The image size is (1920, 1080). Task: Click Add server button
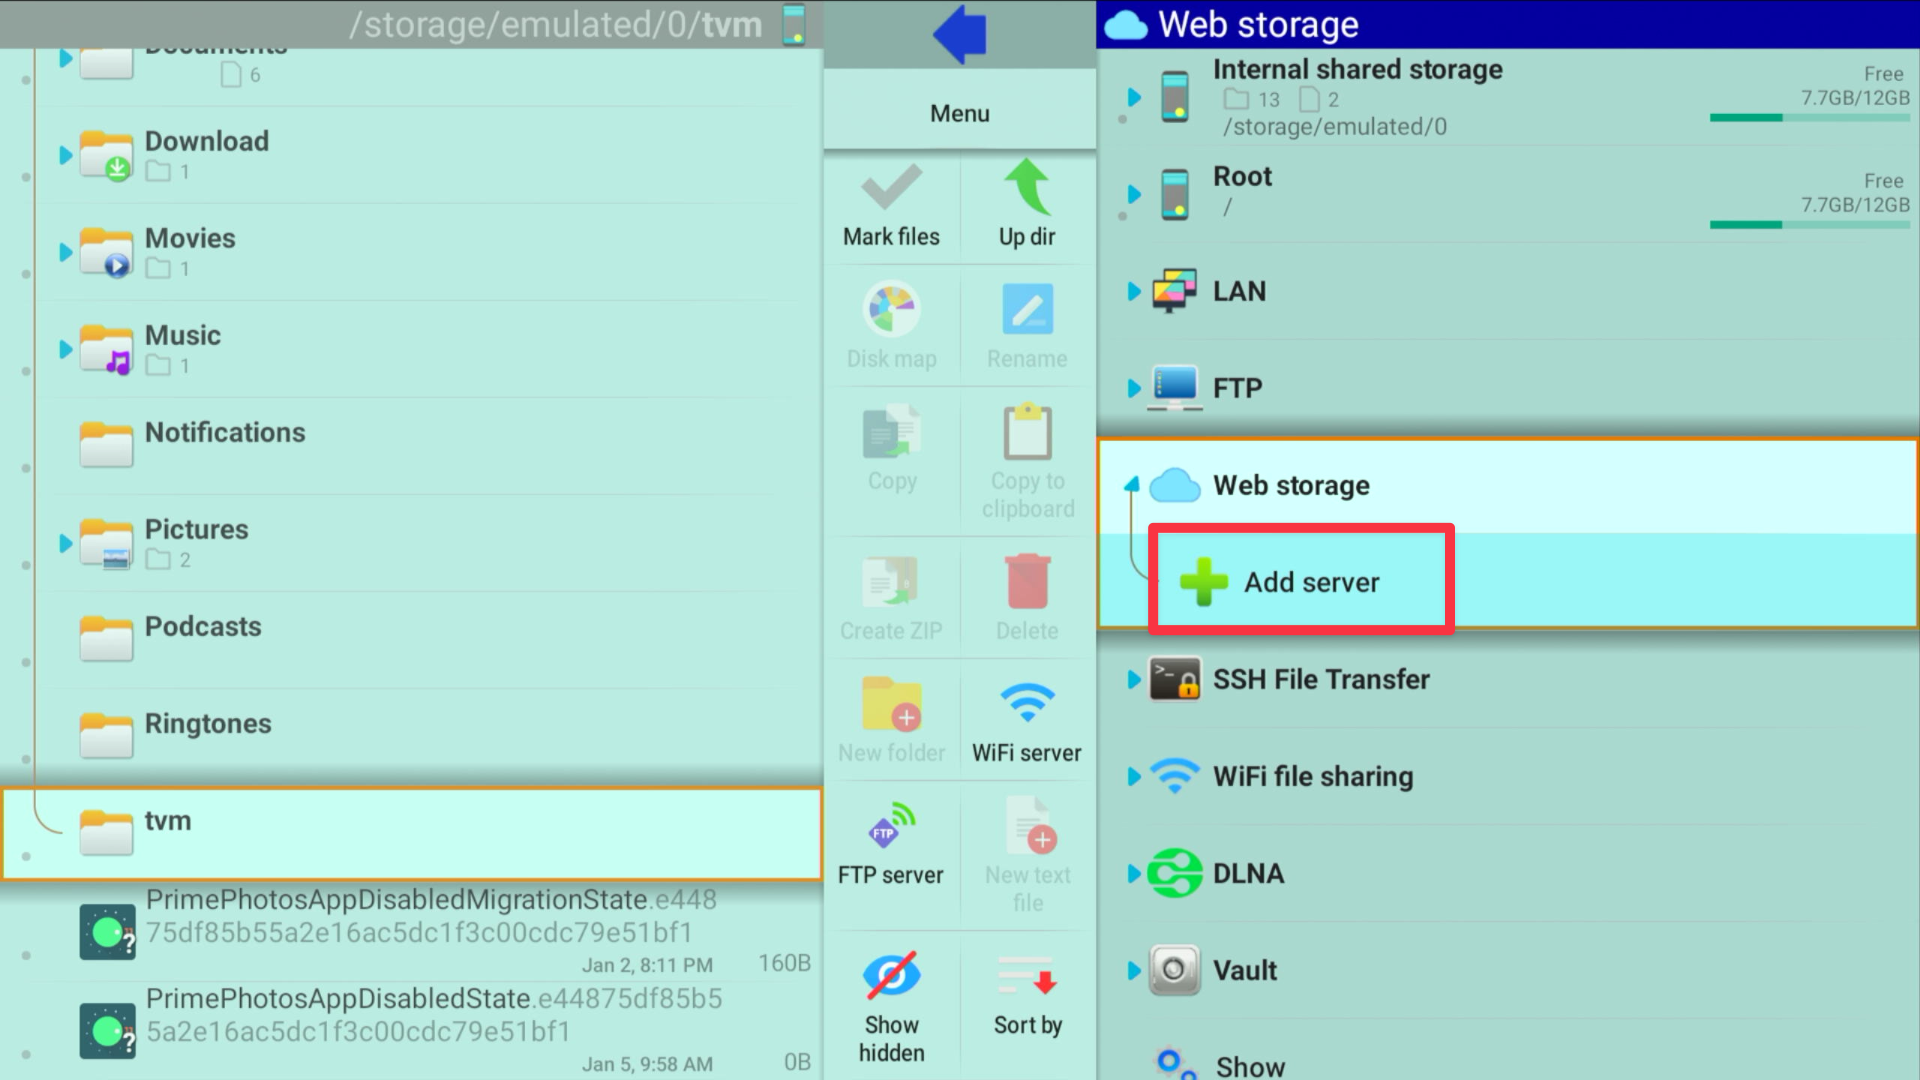pyautogui.click(x=1301, y=581)
